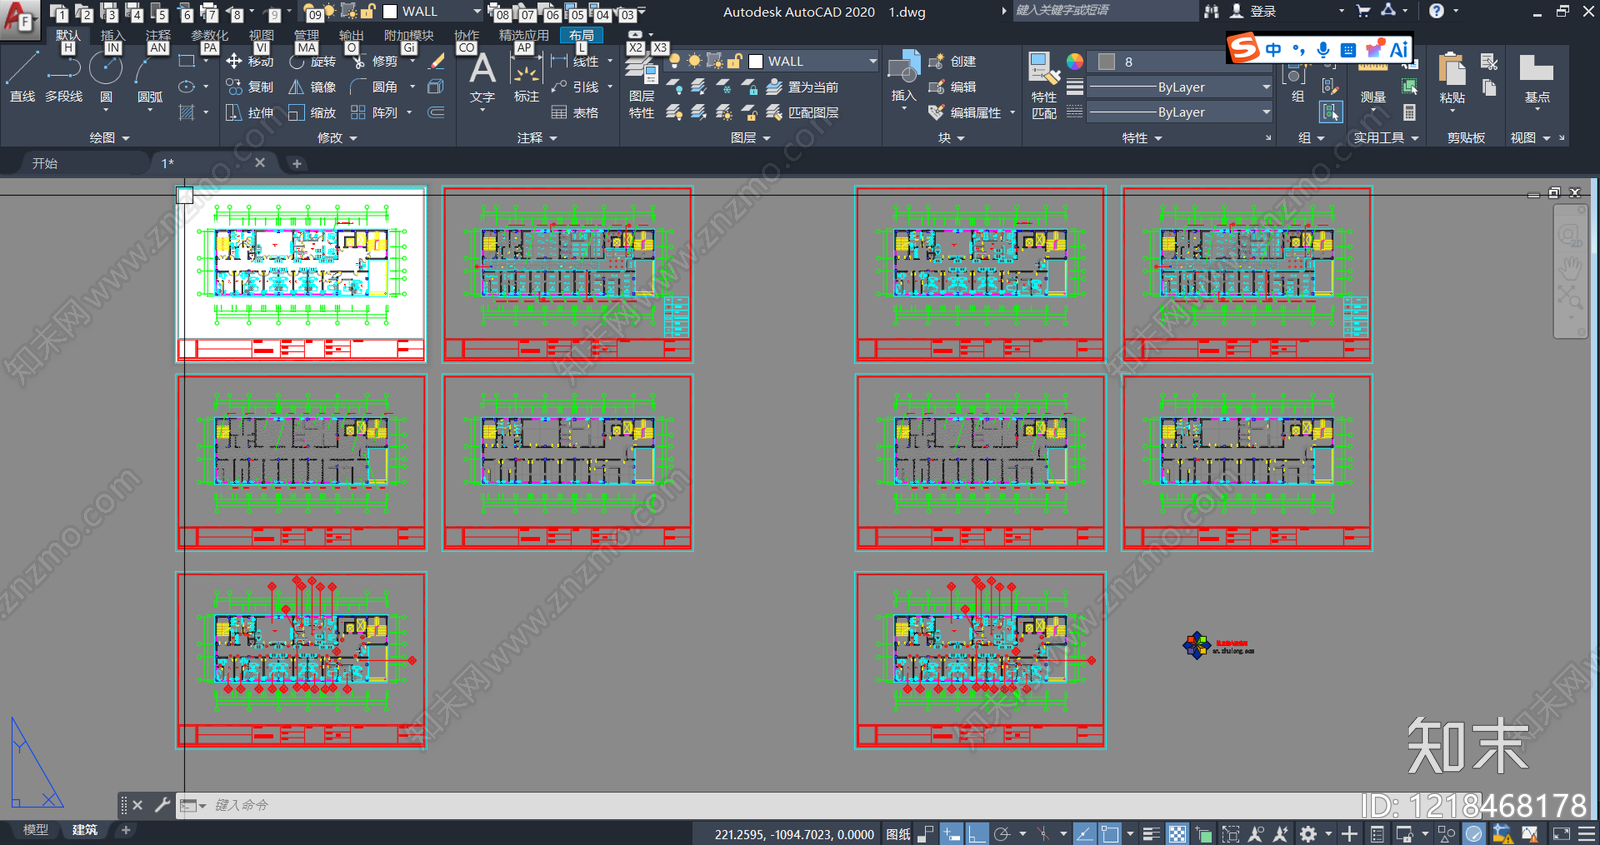The height and width of the screenshot is (845, 1600).
Task: Toggle the 图纸 paper space button
Action: (898, 834)
